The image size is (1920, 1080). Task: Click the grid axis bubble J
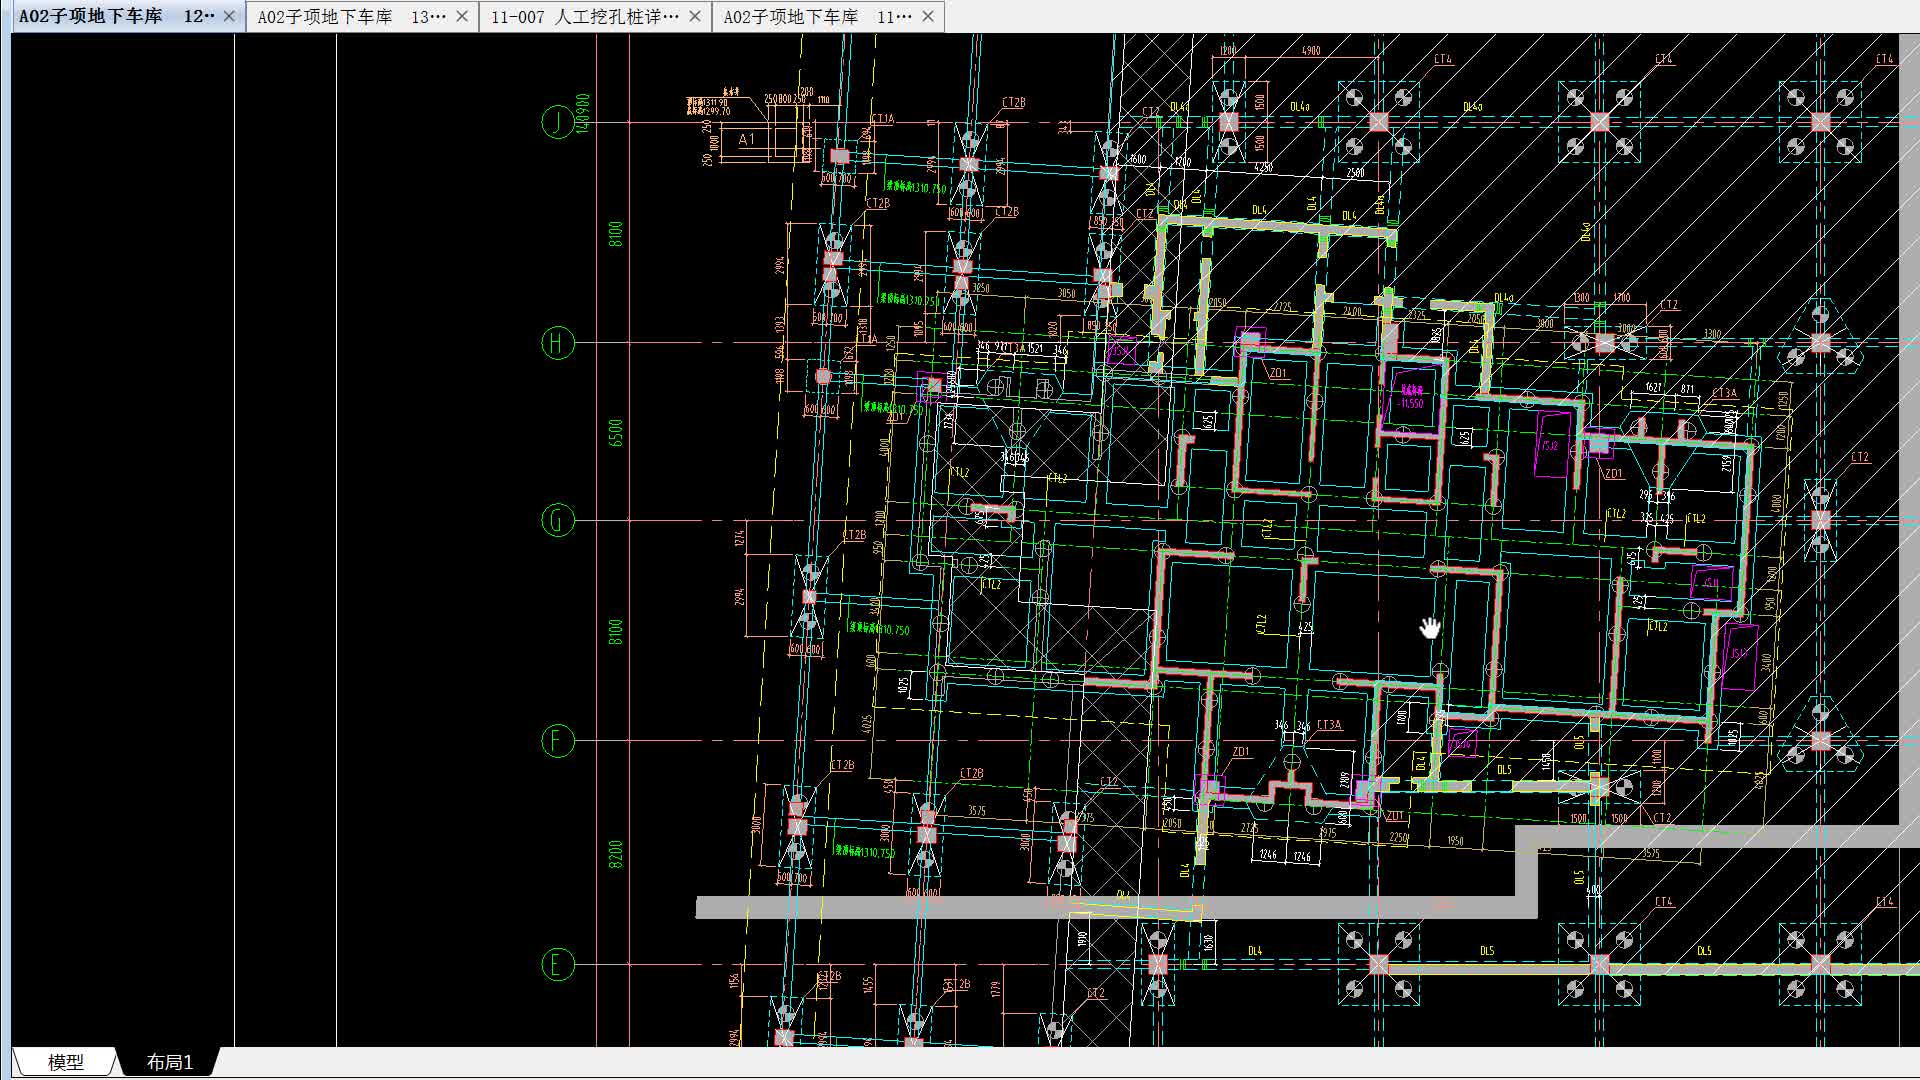pos(557,122)
